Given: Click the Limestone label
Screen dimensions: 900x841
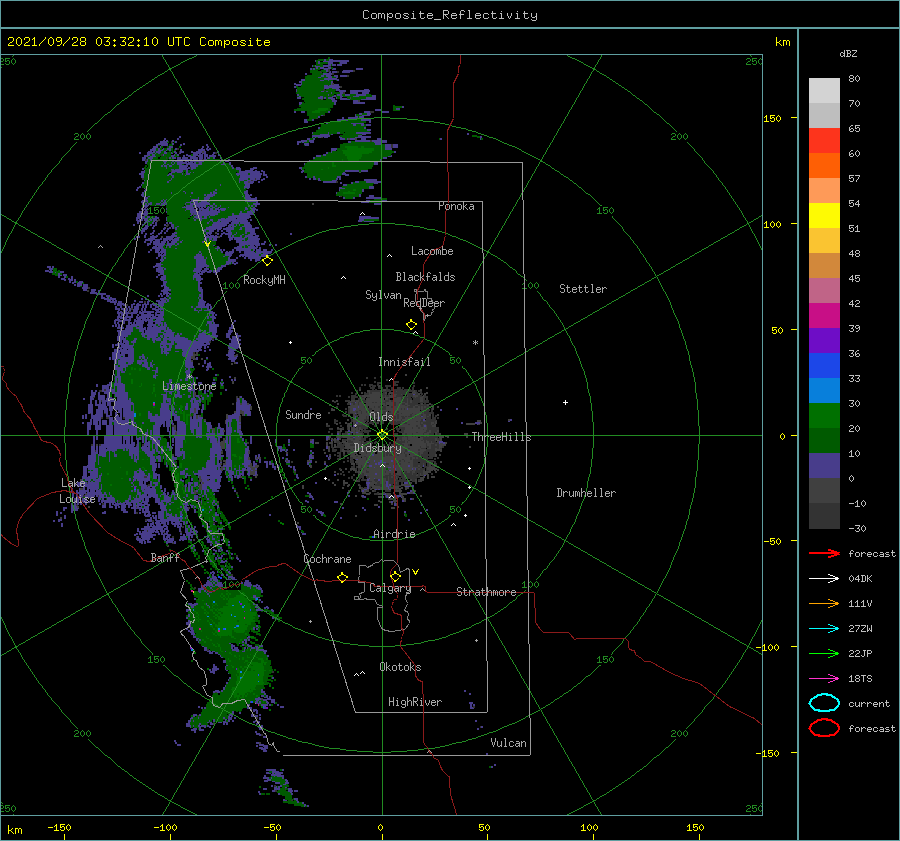Looking at the screenshot, I should [189, 386].
